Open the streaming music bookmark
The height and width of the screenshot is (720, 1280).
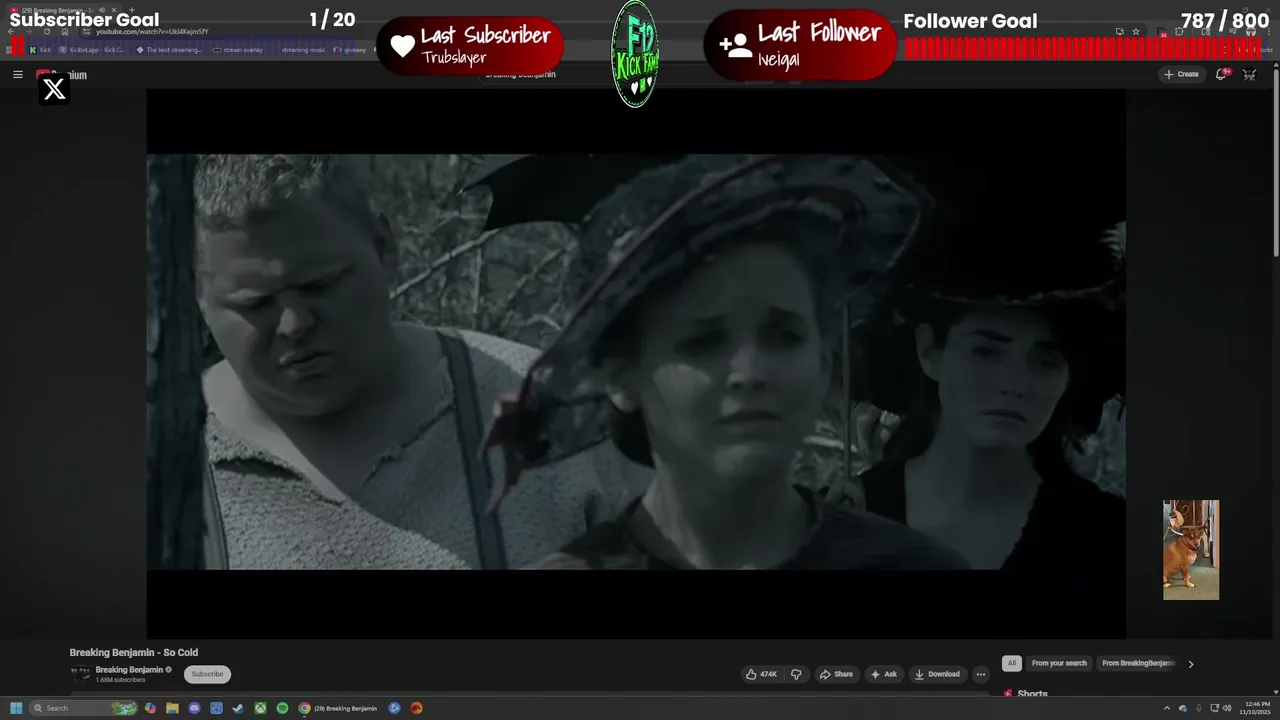click(303, 50)
